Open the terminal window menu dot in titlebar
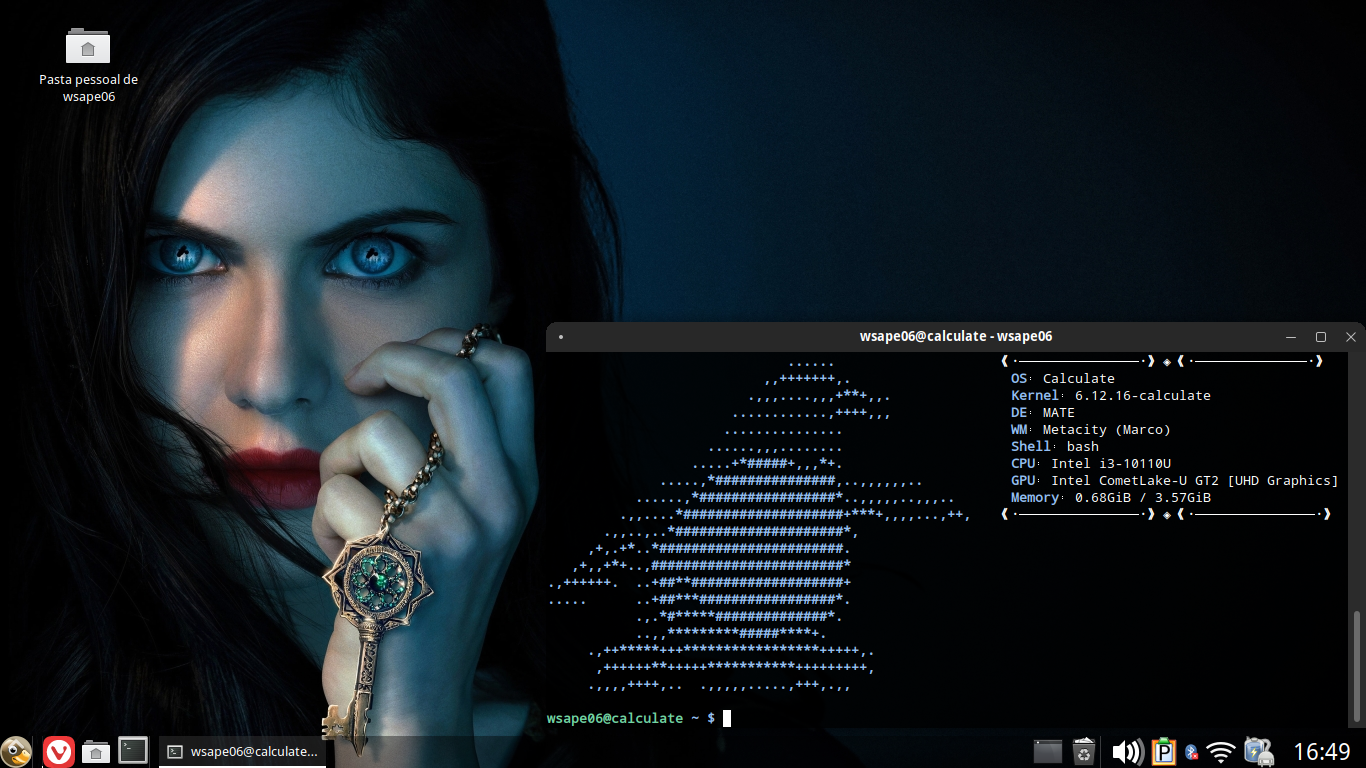The height and width of the screenshot is (768, 1366). tap(561, 337)
